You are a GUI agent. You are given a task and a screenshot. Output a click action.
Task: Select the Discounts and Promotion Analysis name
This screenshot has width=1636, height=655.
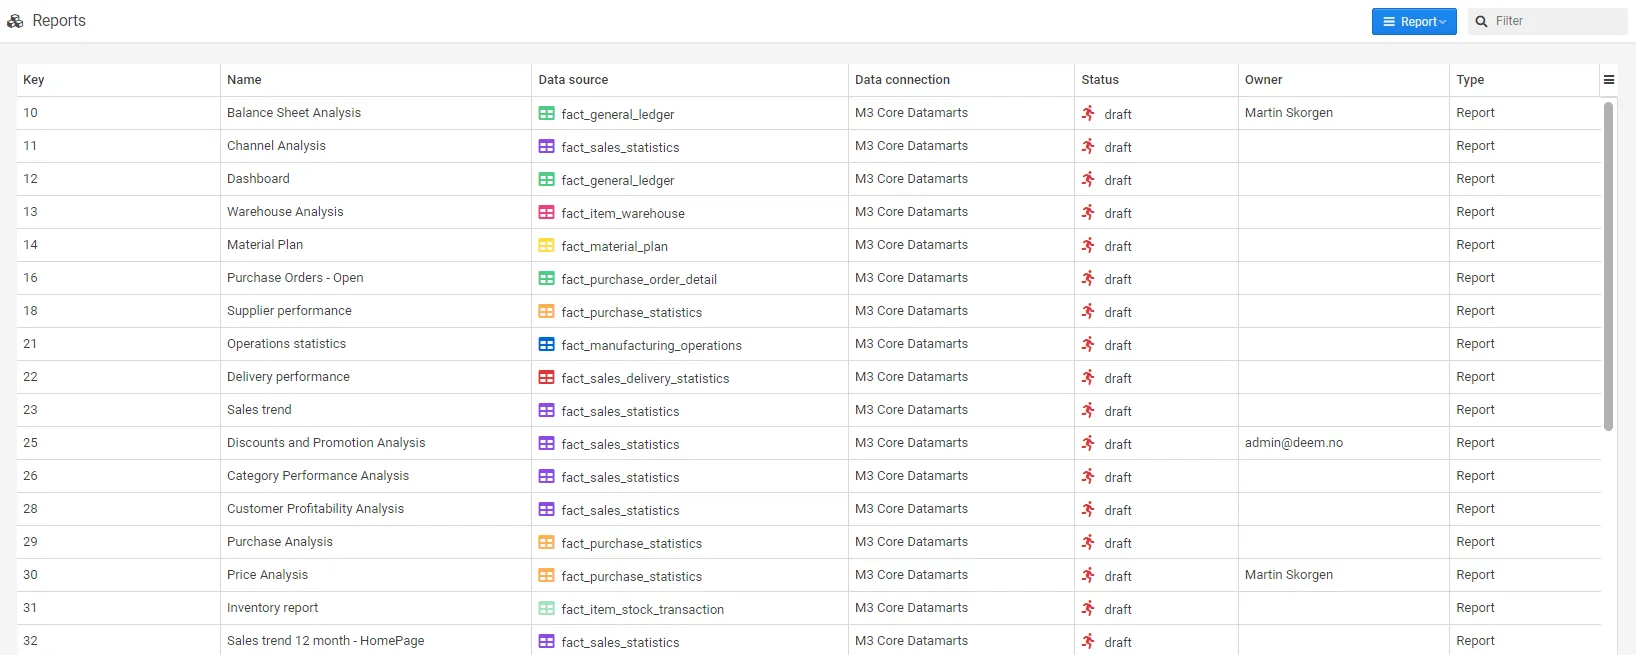click(326, 443)
